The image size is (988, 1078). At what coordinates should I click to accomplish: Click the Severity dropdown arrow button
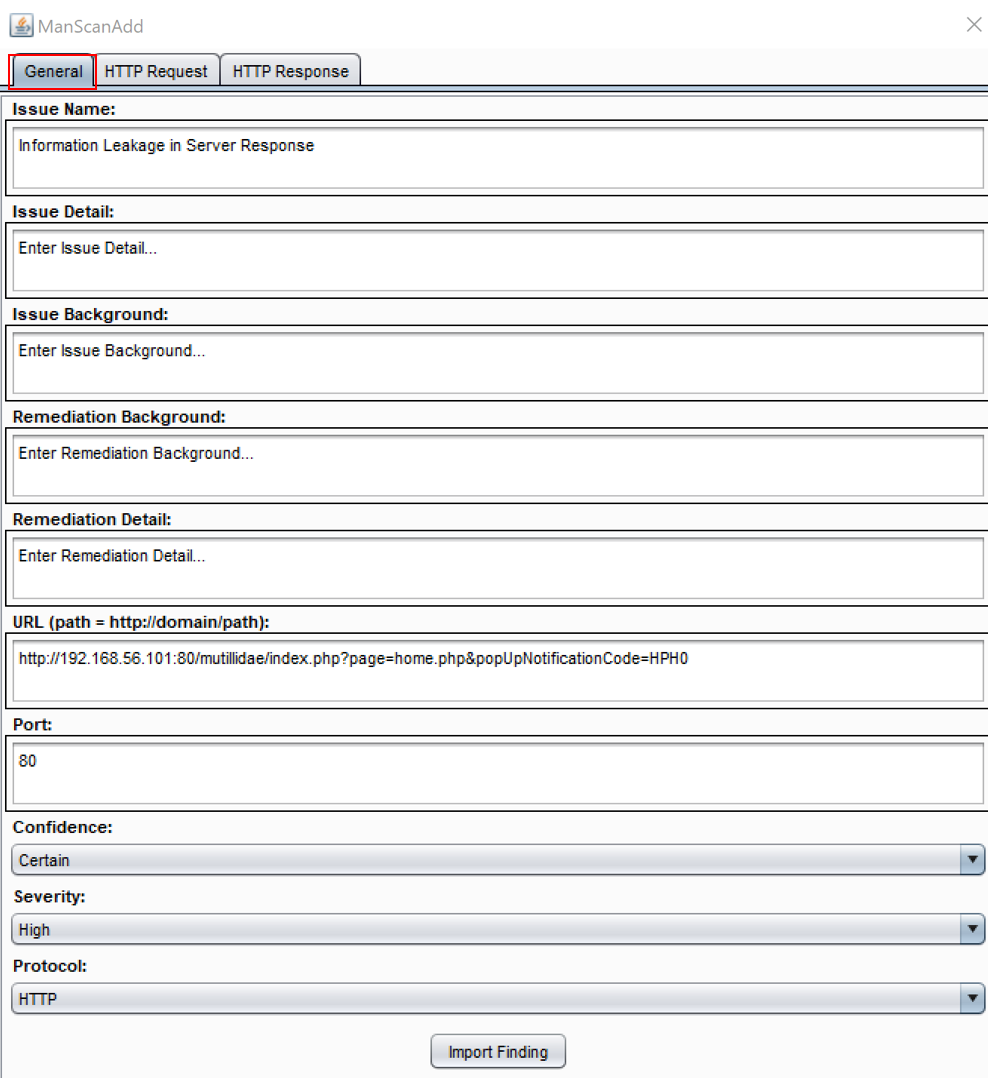pos(972,929)
